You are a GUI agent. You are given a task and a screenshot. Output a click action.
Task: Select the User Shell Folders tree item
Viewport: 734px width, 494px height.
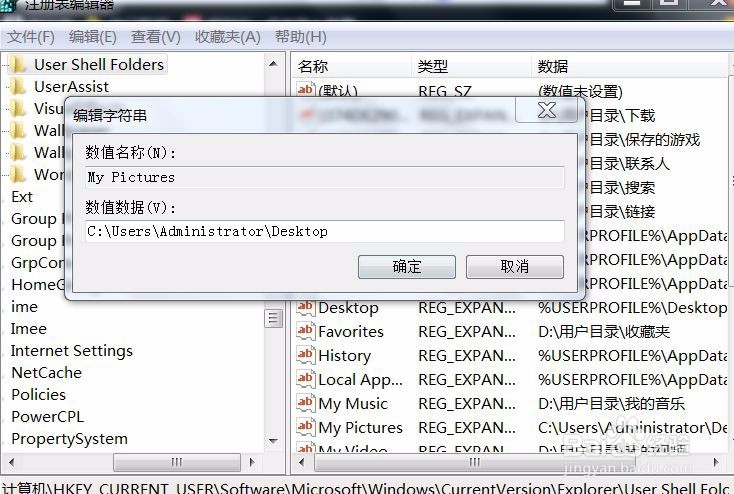99,64
